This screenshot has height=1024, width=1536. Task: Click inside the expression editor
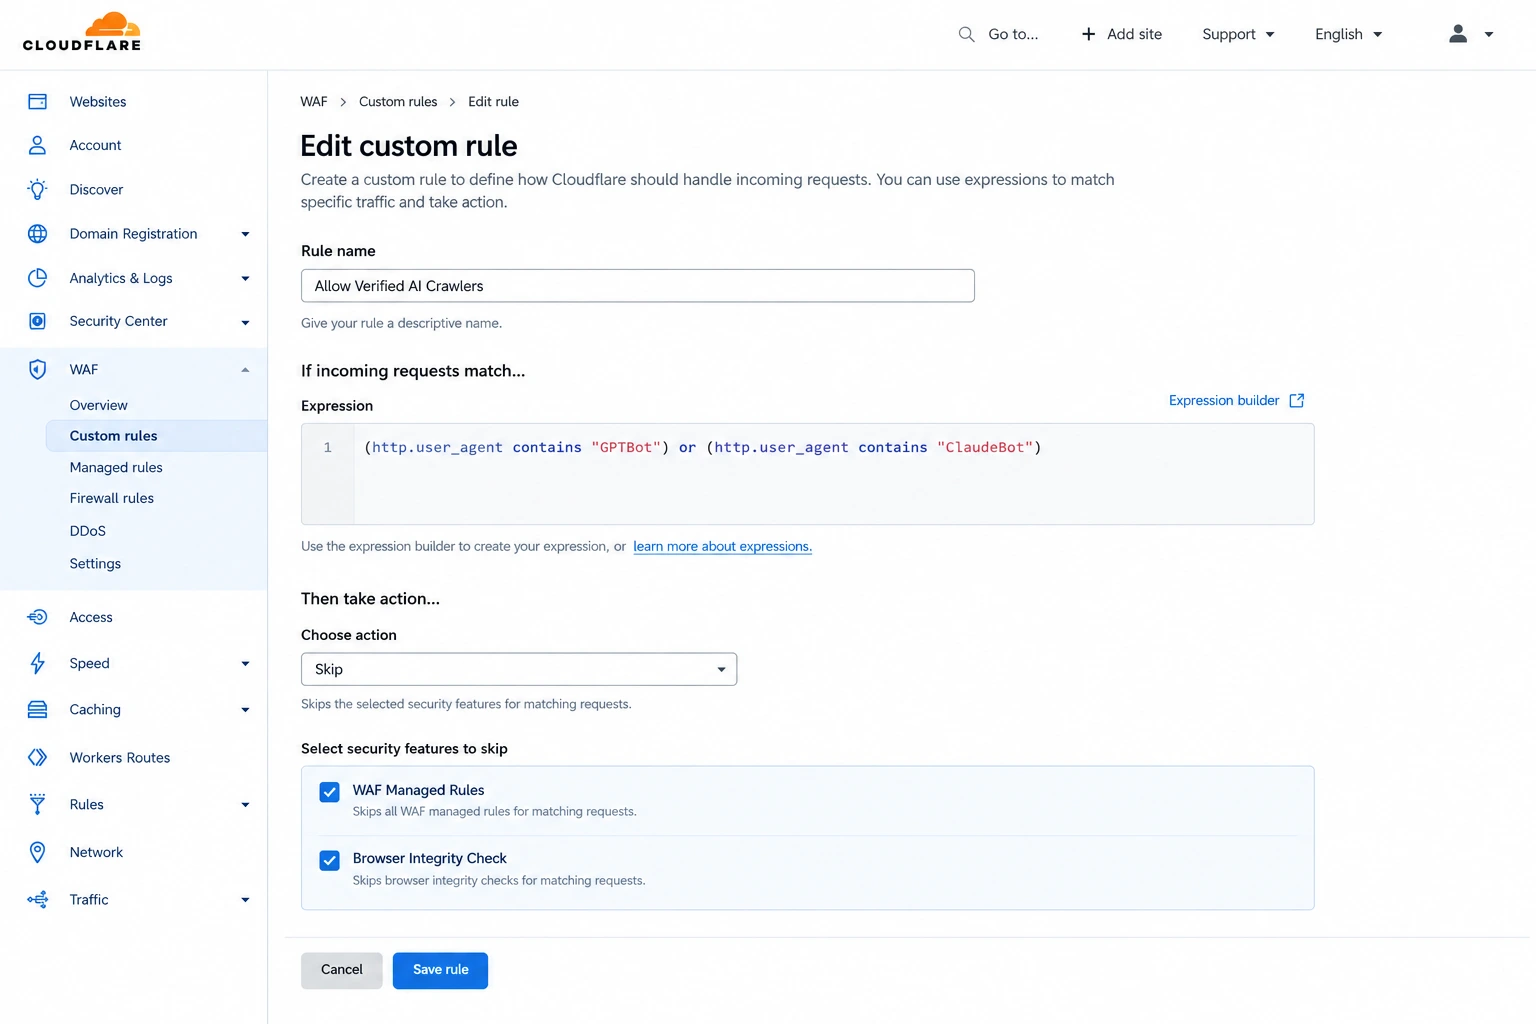tap(808, 474)
